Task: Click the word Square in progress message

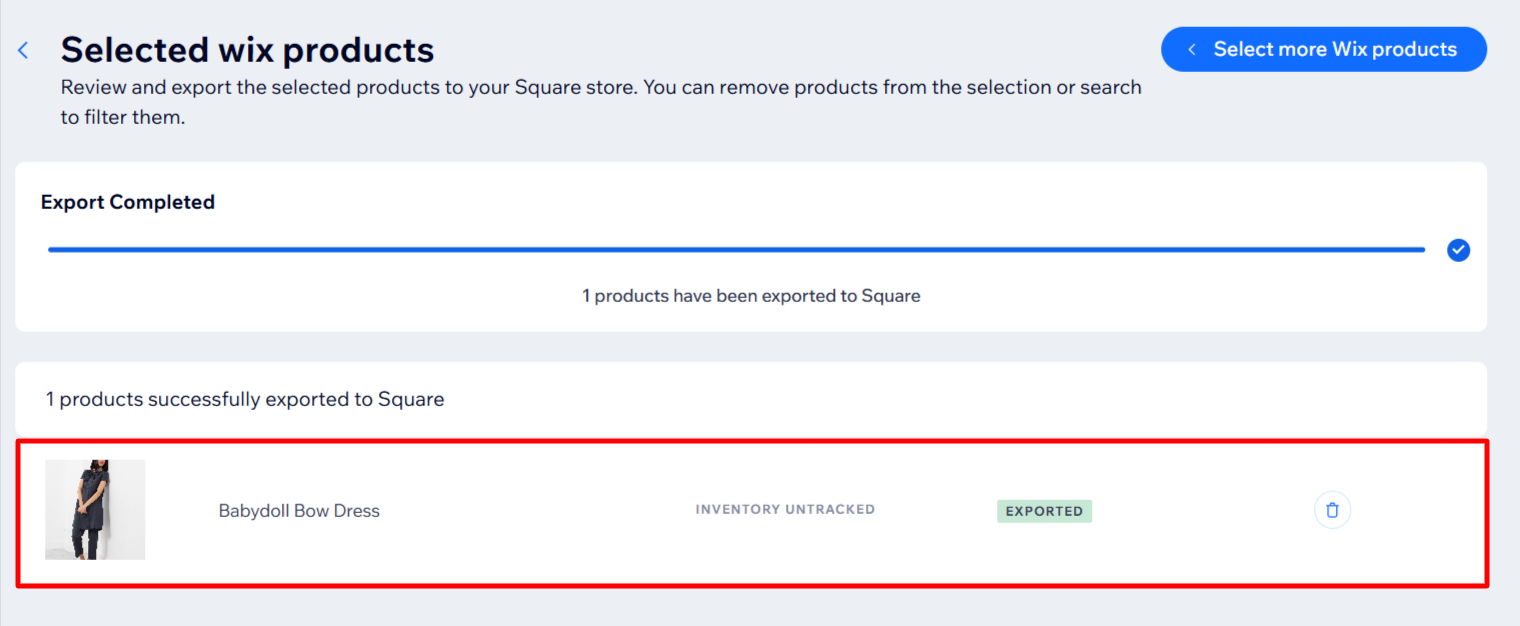Action: coord(891,296)
